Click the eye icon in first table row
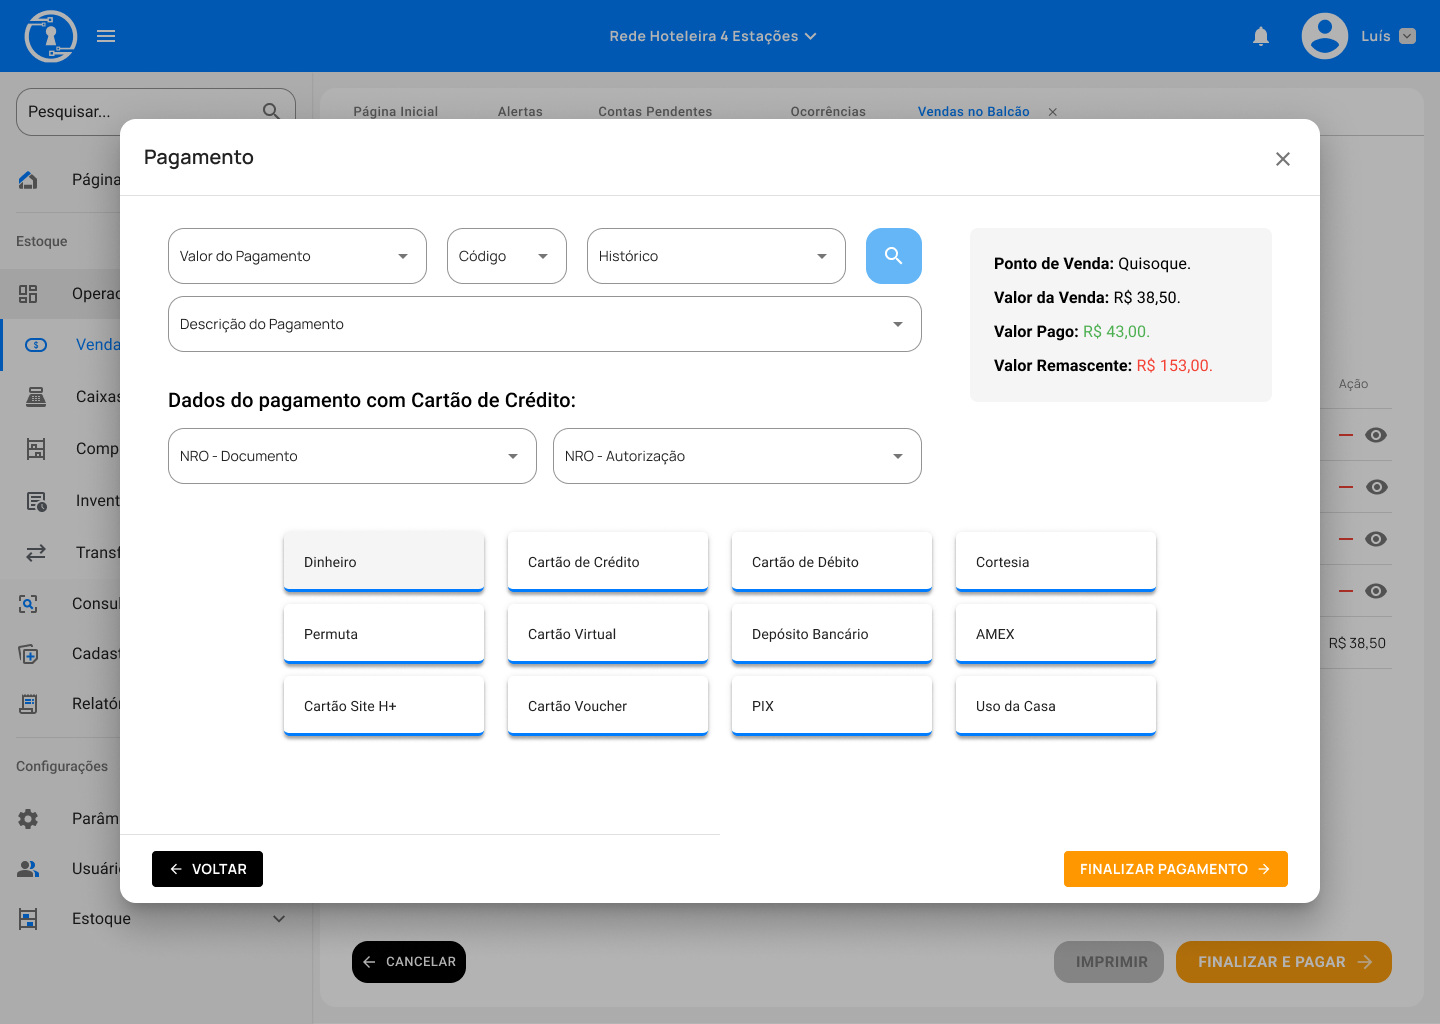 pos(1376,435)
